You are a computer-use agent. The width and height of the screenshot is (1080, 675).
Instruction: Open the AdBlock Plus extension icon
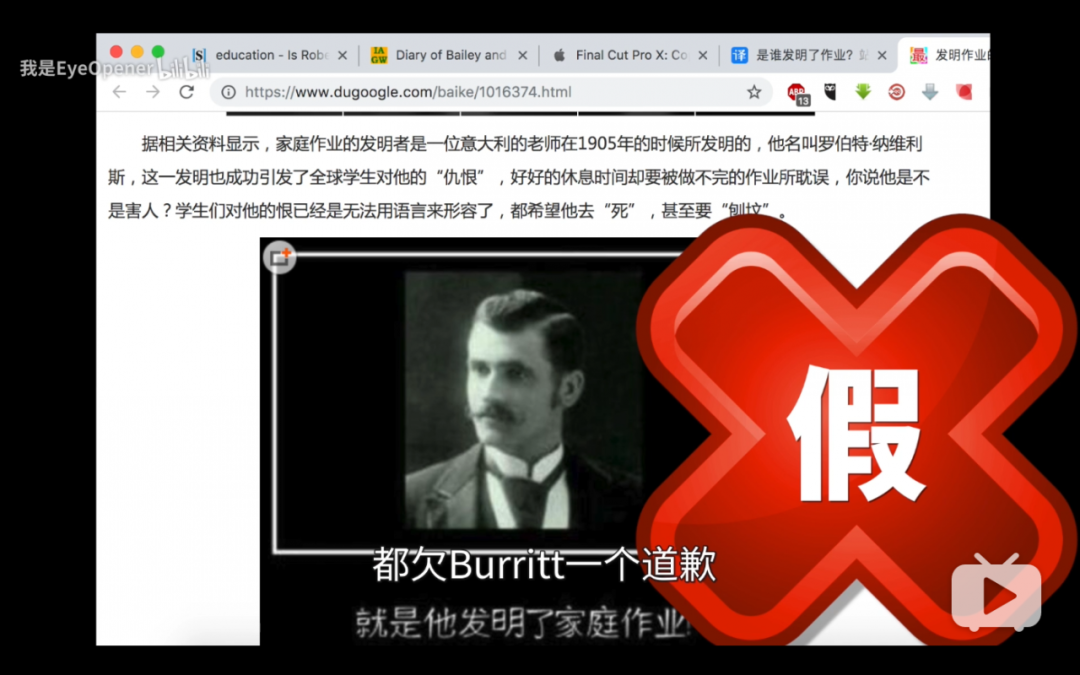point(797,92)
